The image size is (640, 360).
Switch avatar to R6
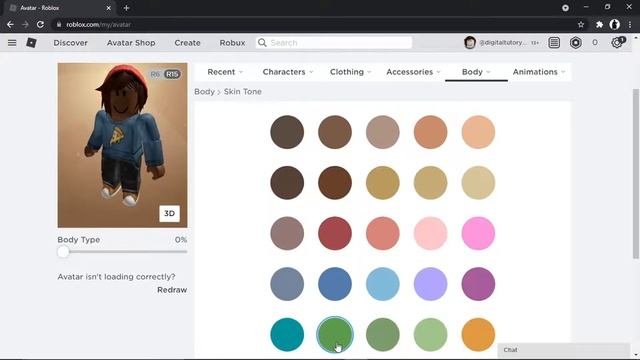(155, 74)
